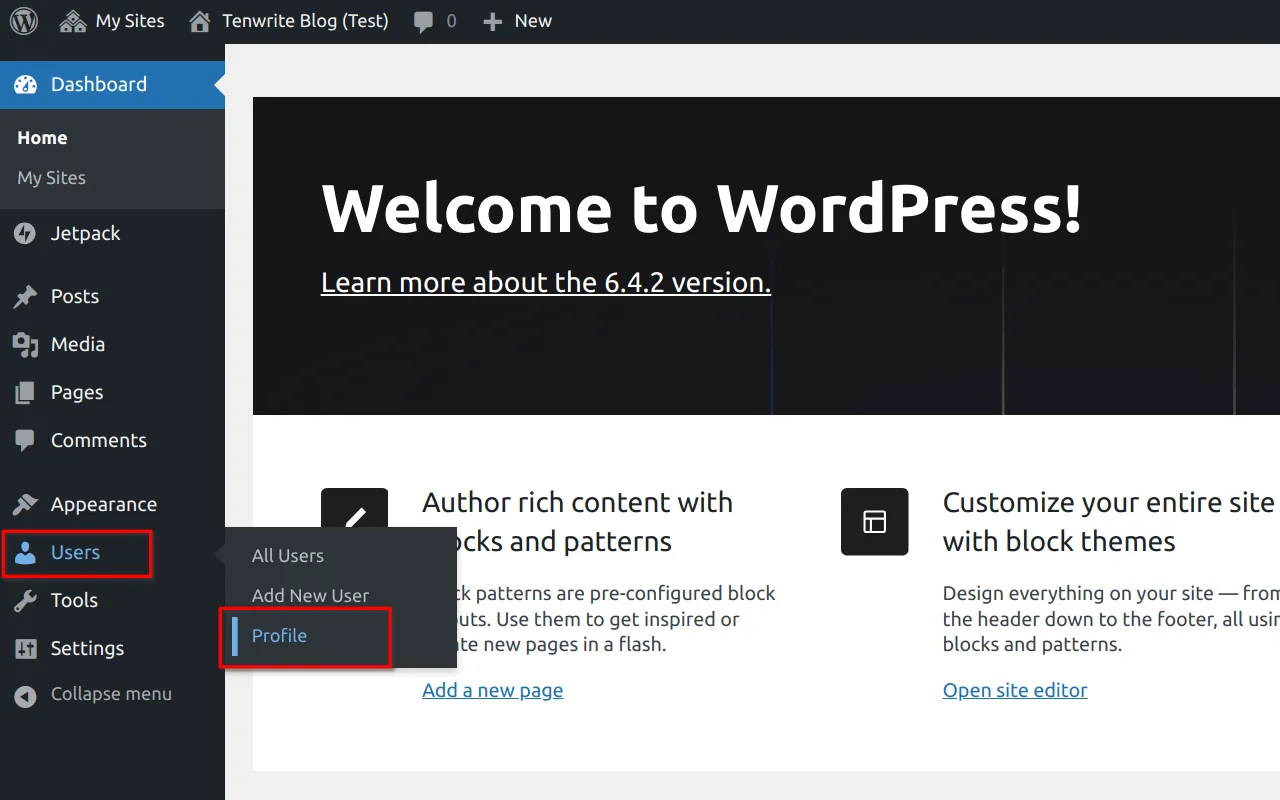Go to Posts in the sidebar
Screen dimensions: 1280x800
coord(112,297)
